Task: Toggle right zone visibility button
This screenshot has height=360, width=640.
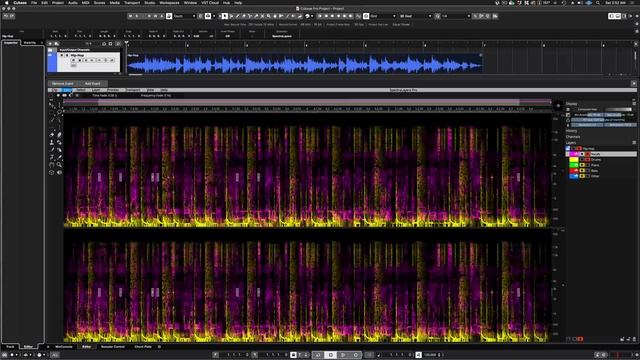Action: point(624,16)
